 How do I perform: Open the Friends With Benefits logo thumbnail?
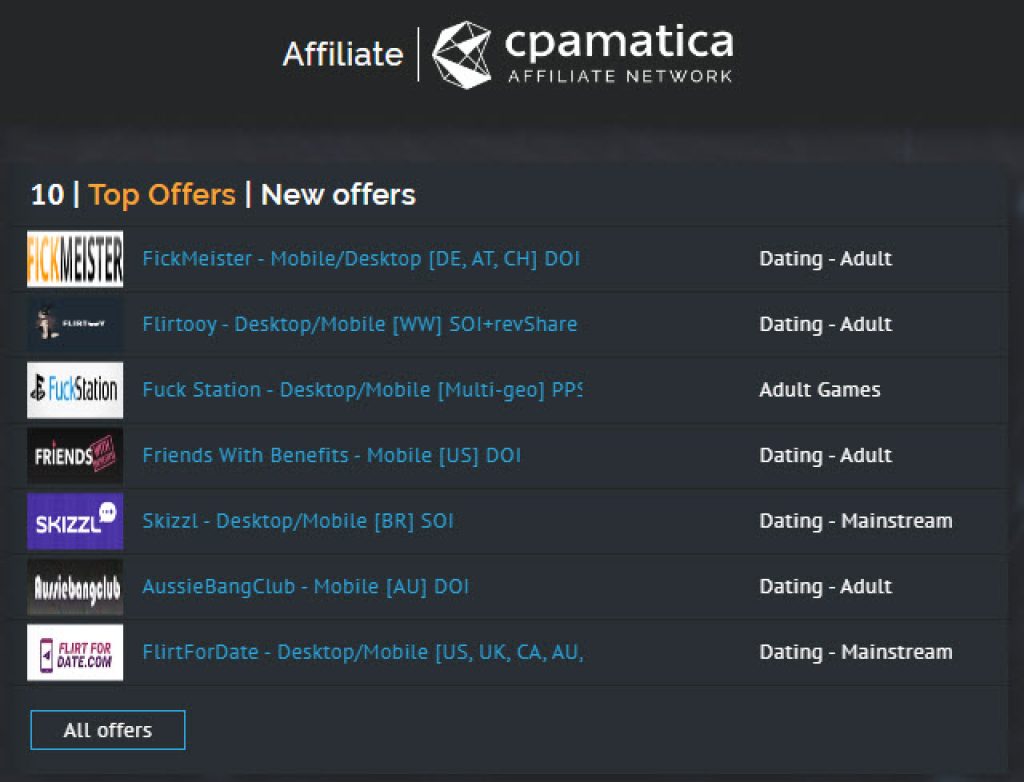coord(75,455)
